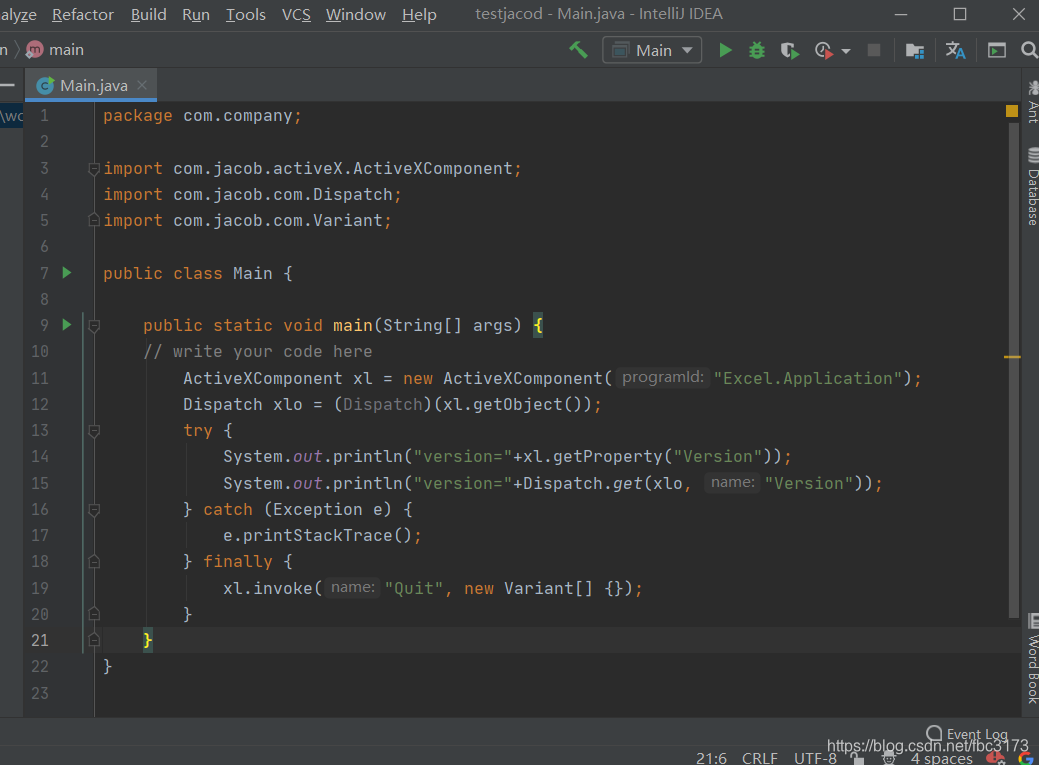Open the Run menu
The image size is (1039, 765).
196,15
